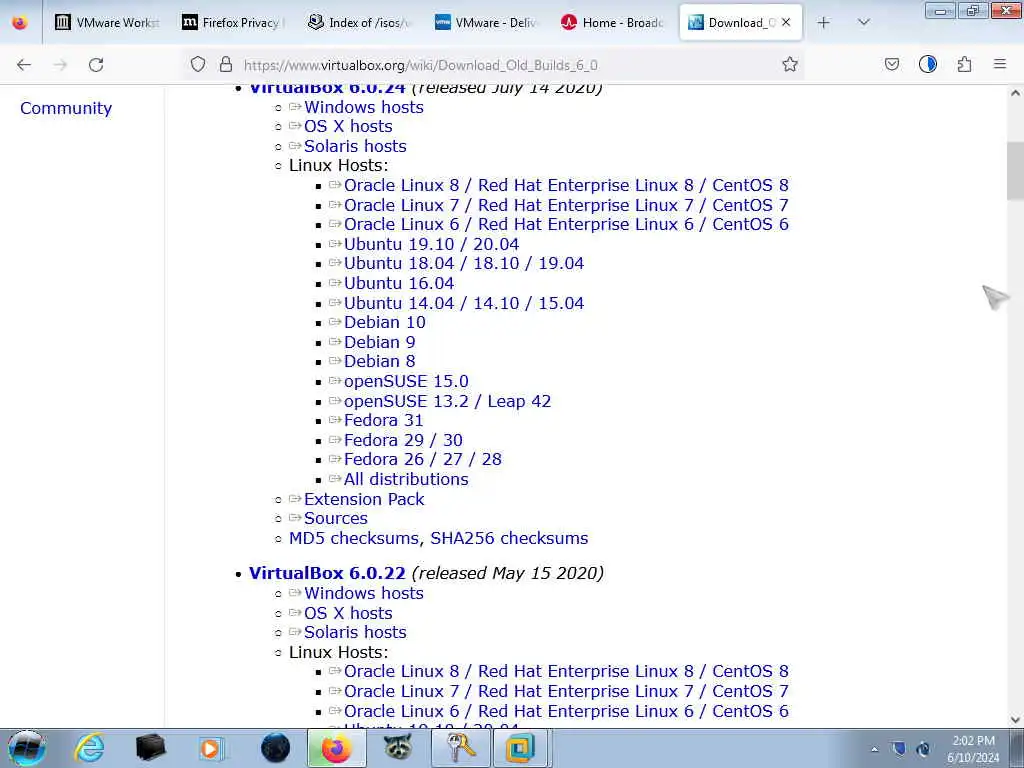1024x768 pixels.
Task: Click the Ubuntu 16.04 link
Action: coord(399,283)
